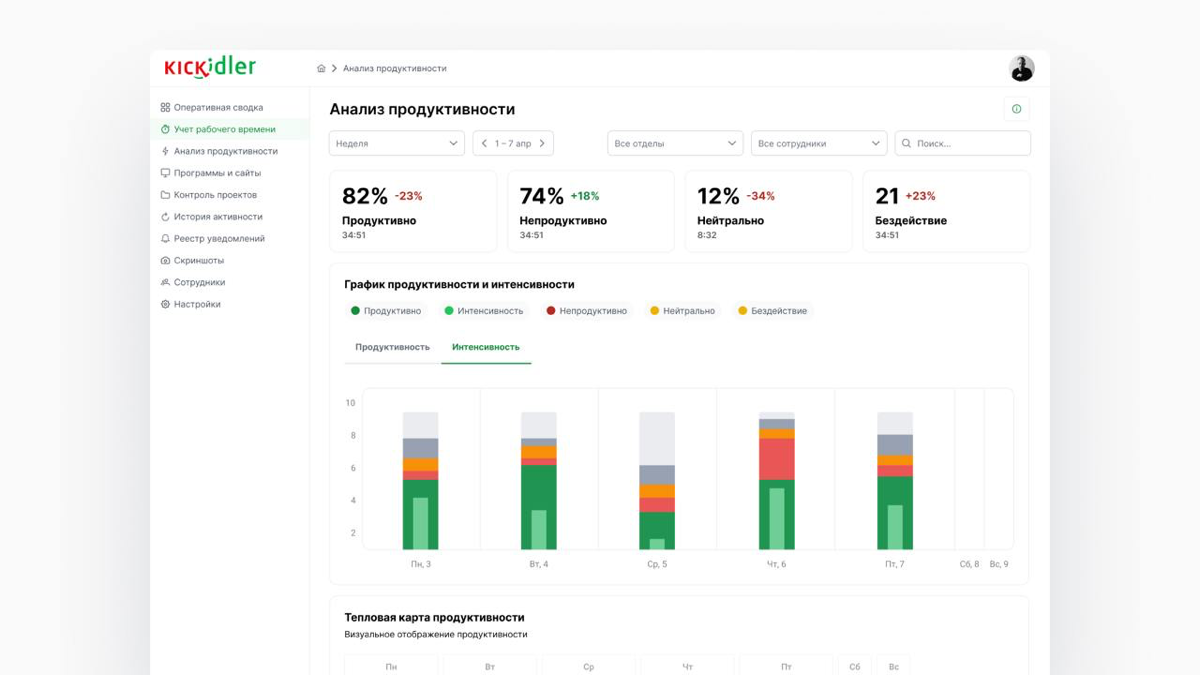1200x675 pixels.
Task: Open the user avatar menu
Action: [x=1021, y=68]
